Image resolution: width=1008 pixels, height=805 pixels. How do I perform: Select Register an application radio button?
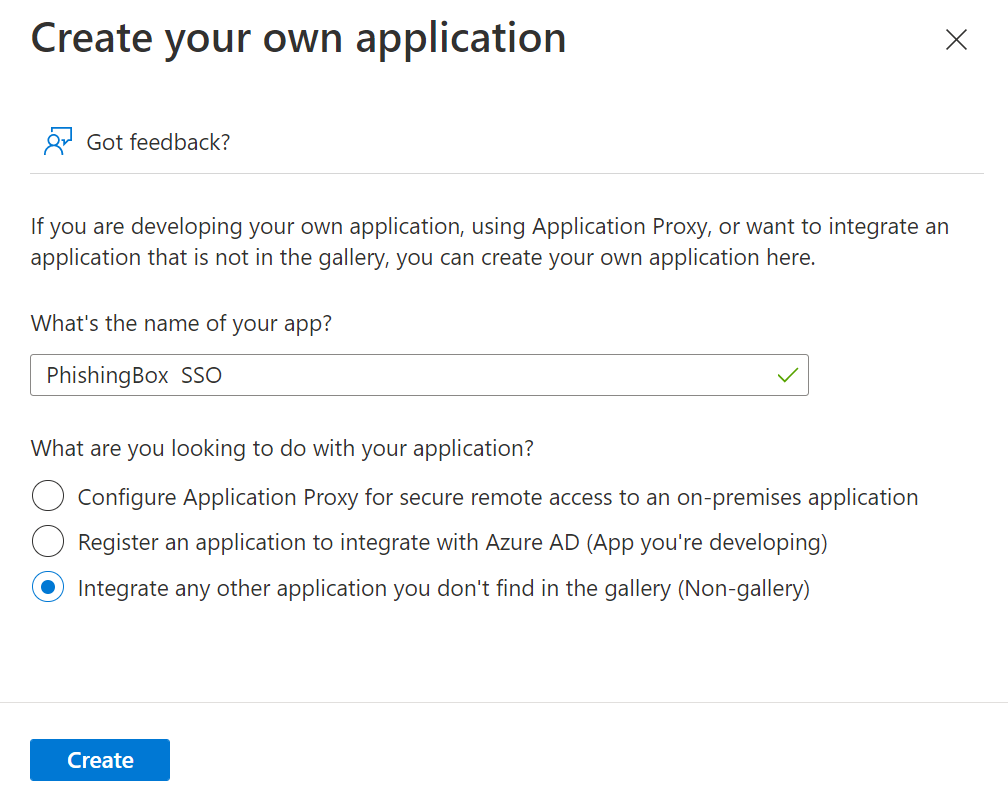coord(48,542)
